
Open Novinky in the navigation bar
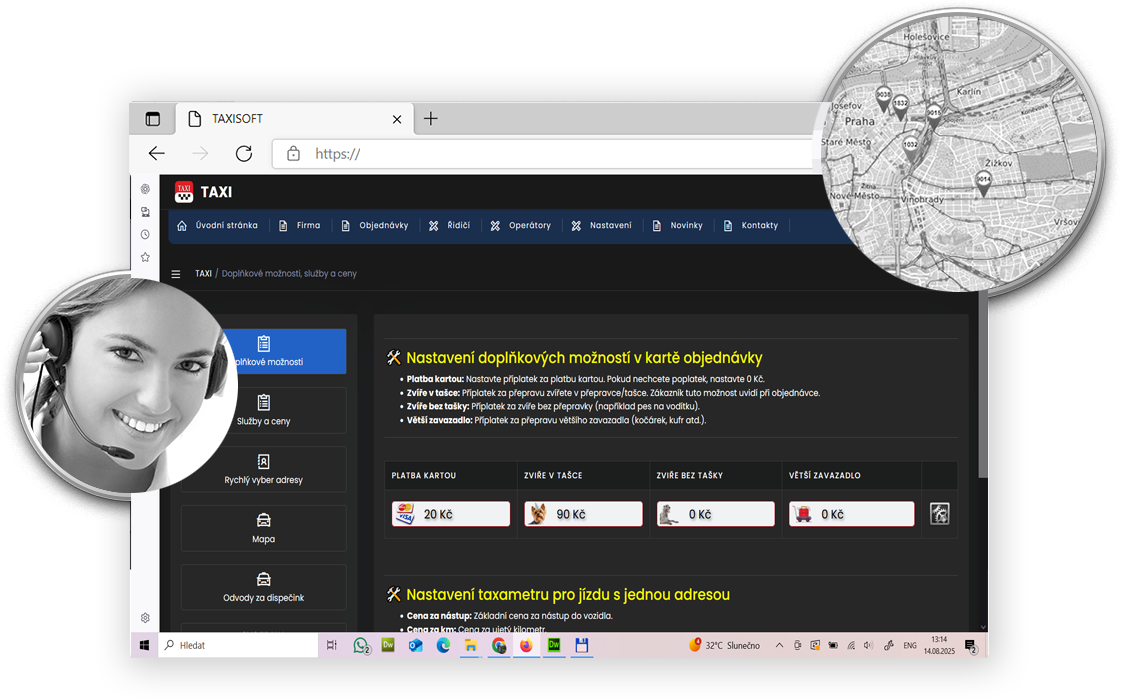pos(678,225)
